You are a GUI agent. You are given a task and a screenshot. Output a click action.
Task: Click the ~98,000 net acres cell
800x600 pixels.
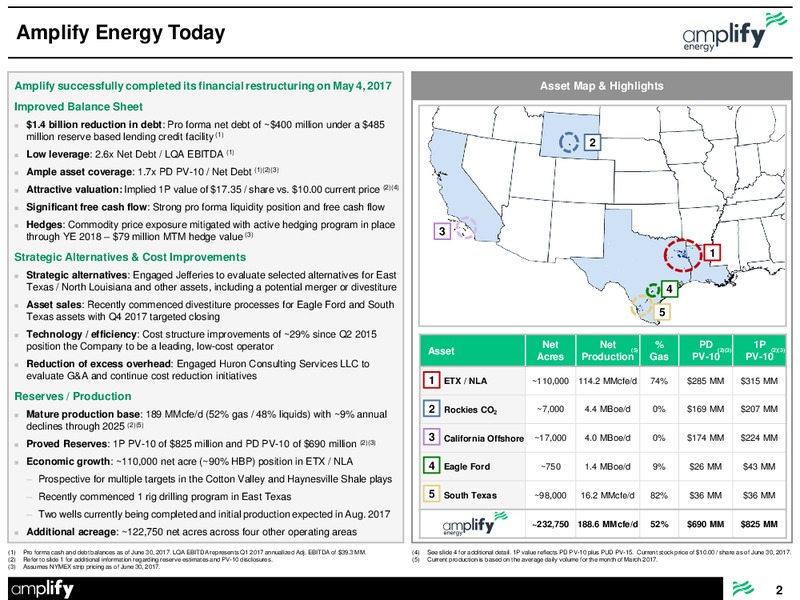click(x=550, y=495)
